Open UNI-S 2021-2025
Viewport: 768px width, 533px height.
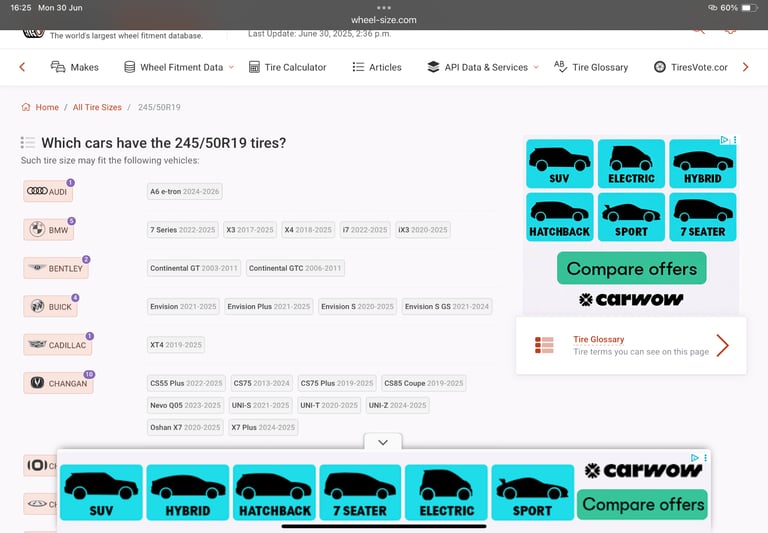click(x=261, y=405)
